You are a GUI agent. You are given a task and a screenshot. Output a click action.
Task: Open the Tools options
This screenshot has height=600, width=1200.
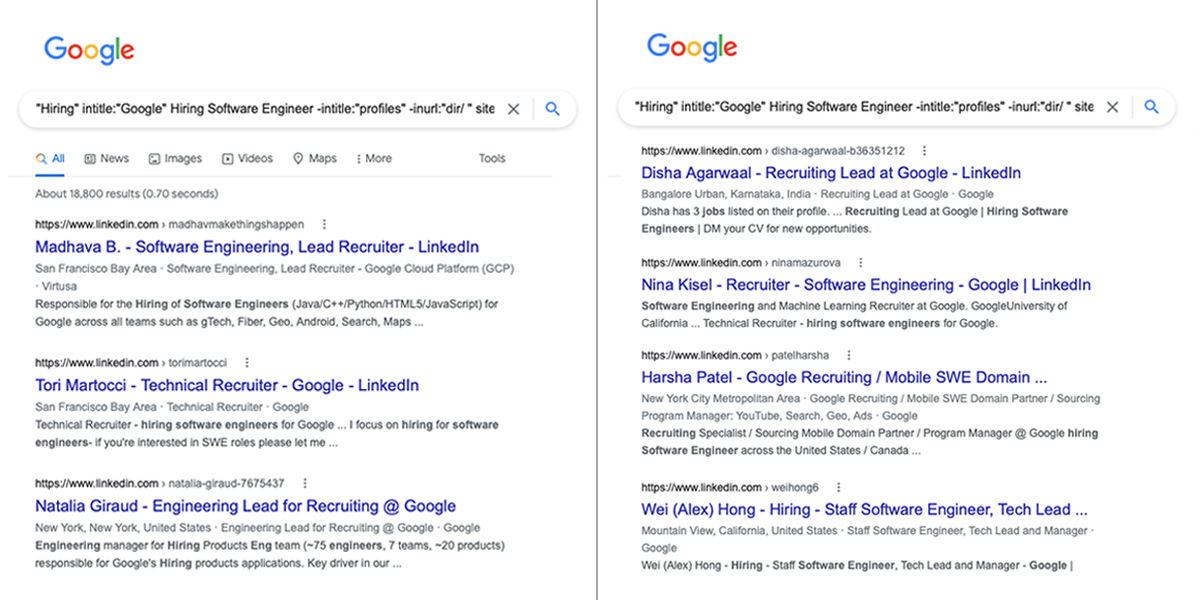pyautogui.click(x=492, y=158)
